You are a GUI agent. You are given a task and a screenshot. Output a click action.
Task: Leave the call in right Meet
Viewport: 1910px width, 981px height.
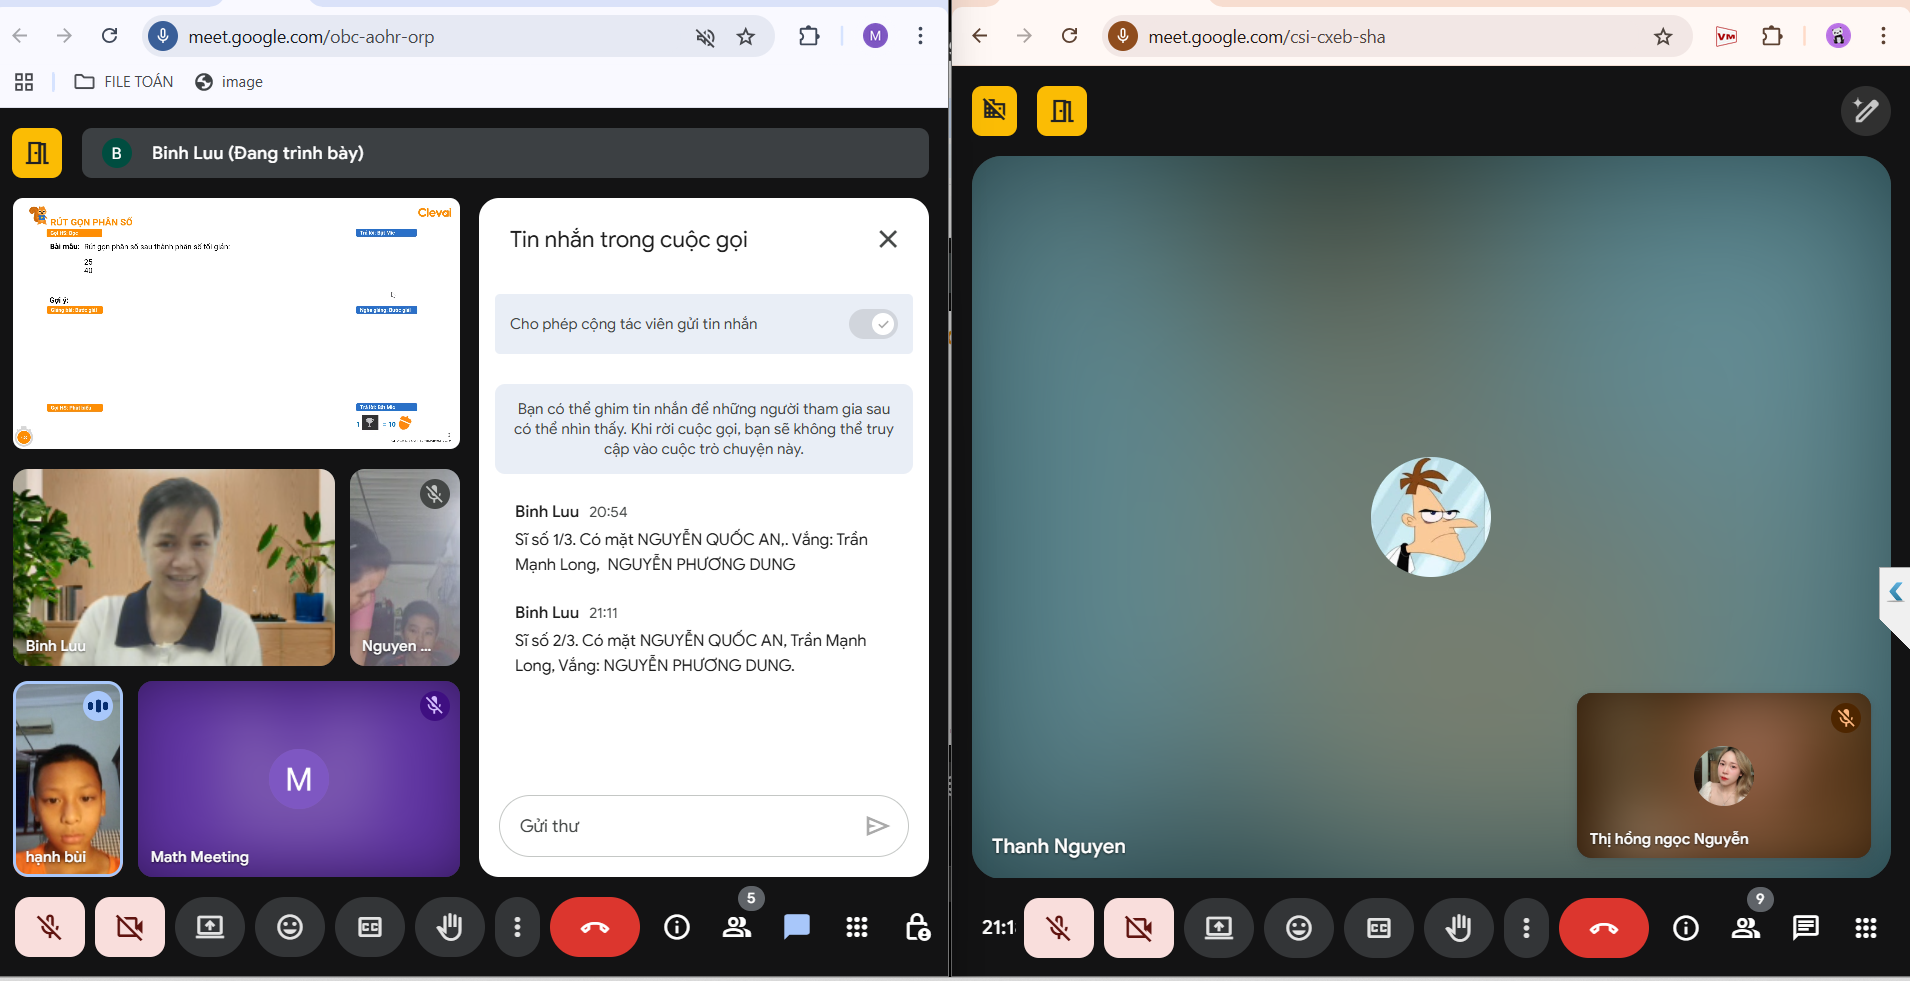pyautogui.click(x=1604, y=928)
